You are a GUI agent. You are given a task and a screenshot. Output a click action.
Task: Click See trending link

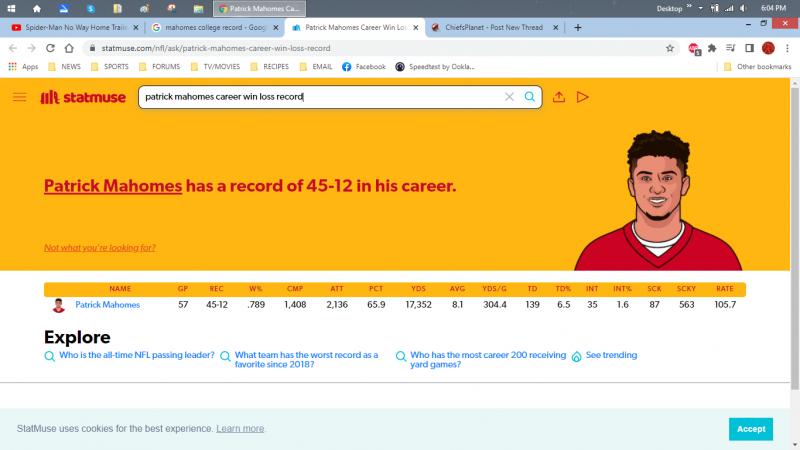point(611,355)
